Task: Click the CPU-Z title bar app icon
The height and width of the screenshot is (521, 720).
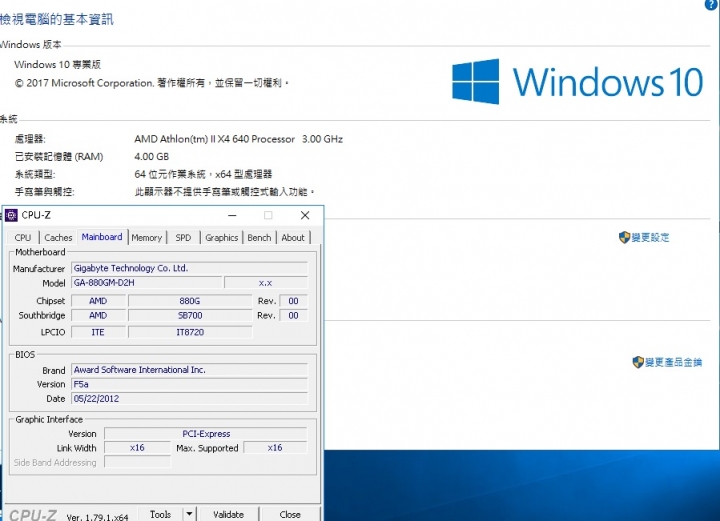Action: (11, 215)
